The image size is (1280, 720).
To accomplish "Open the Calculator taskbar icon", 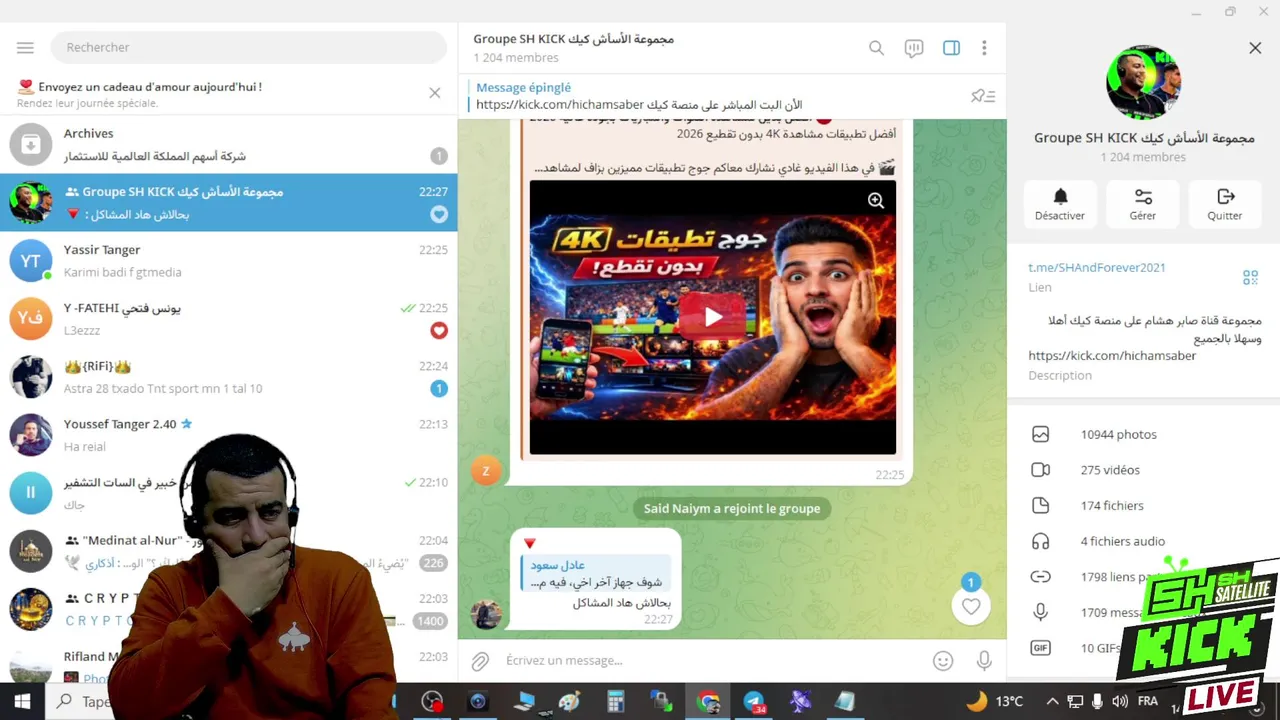I will click(x=615, y=701).
